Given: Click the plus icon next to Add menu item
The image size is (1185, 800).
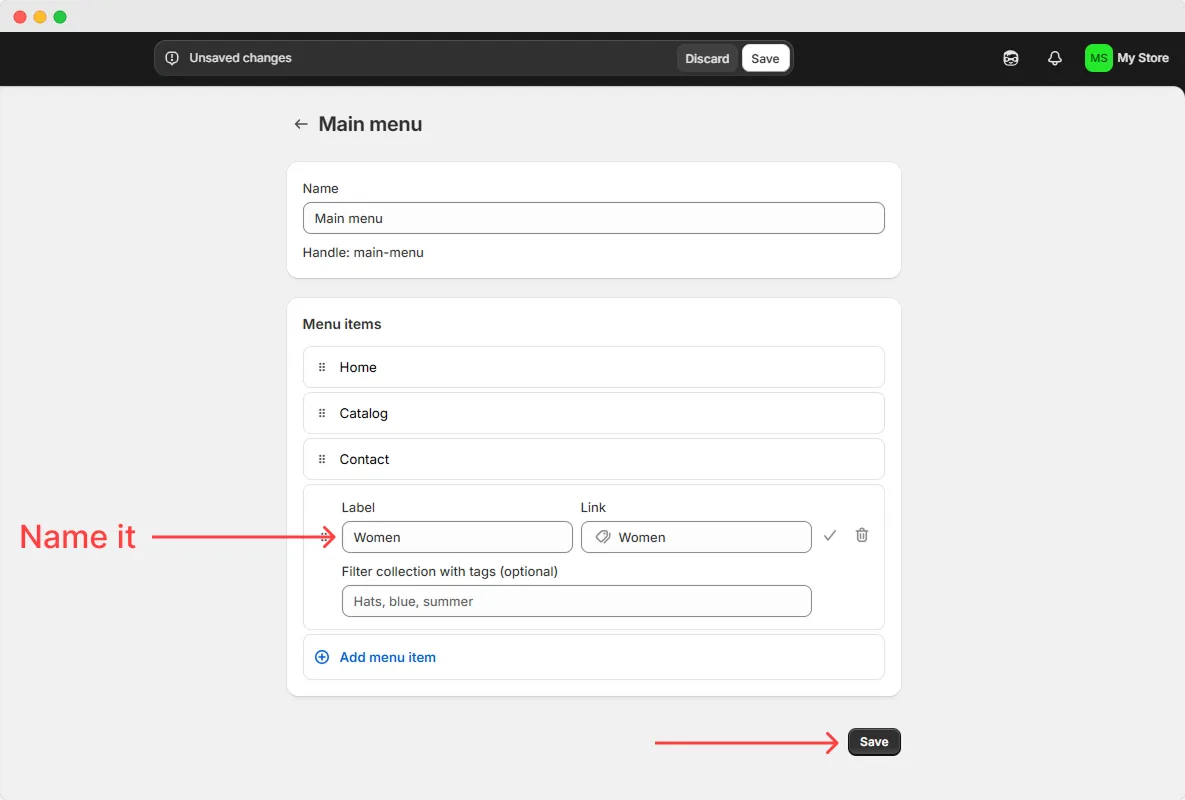Looking at the screenshot, I should 321,657.
